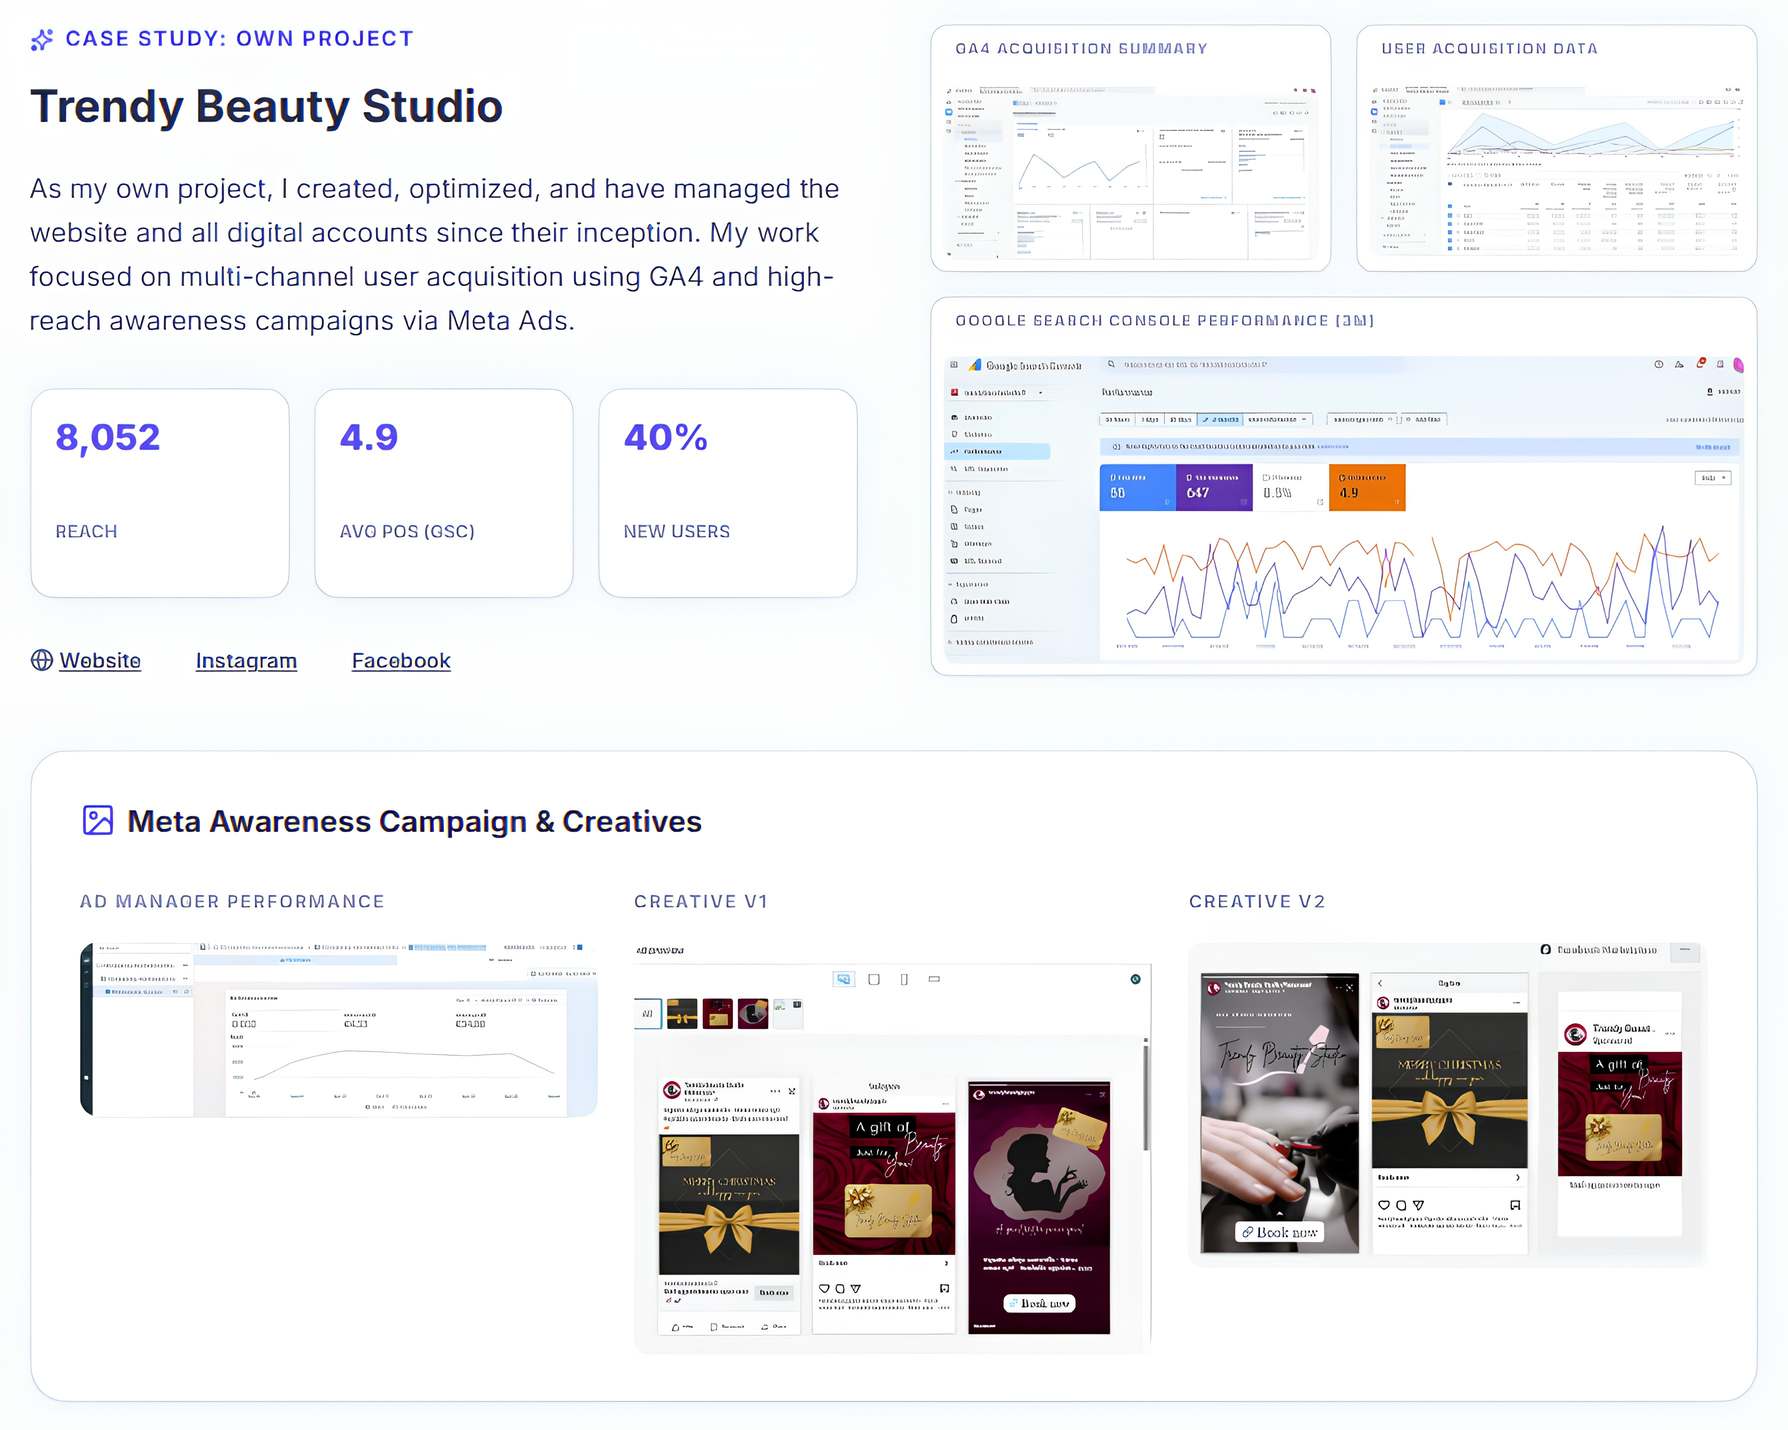The width and height of the screenshot is (1788, 1430).
Task: Click the purple 647 tile in Search Console screenshot
Action: pos(1214,487)
